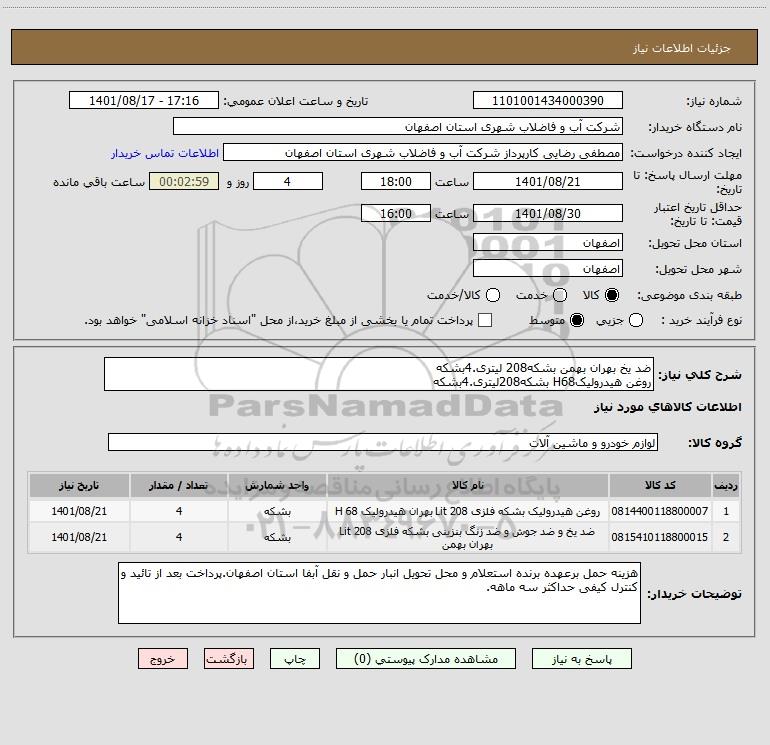Click the جزئیات اطلاعات نیاز page header
This screenshot has height=745, width=770.
point(682,48)
